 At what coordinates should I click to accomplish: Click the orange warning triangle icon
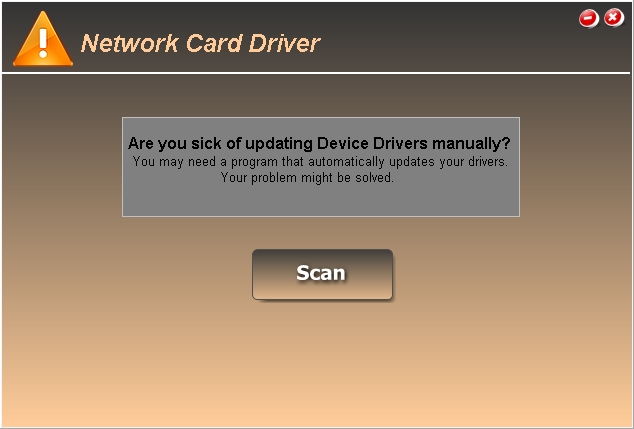pyautogui.click(x=43, y=39)
